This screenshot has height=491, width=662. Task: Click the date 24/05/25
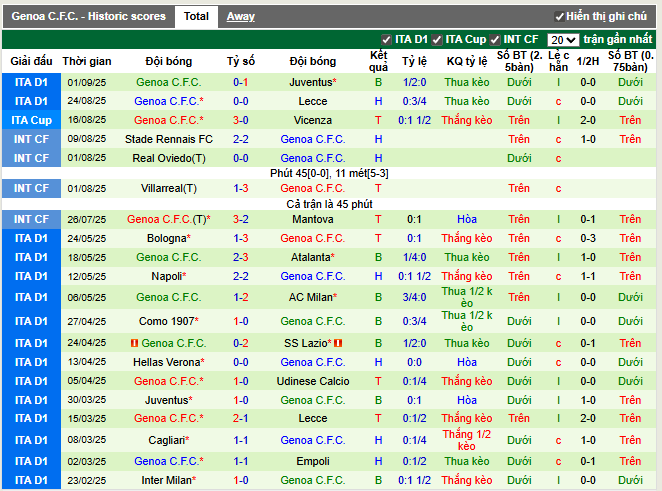coord(87,239)
